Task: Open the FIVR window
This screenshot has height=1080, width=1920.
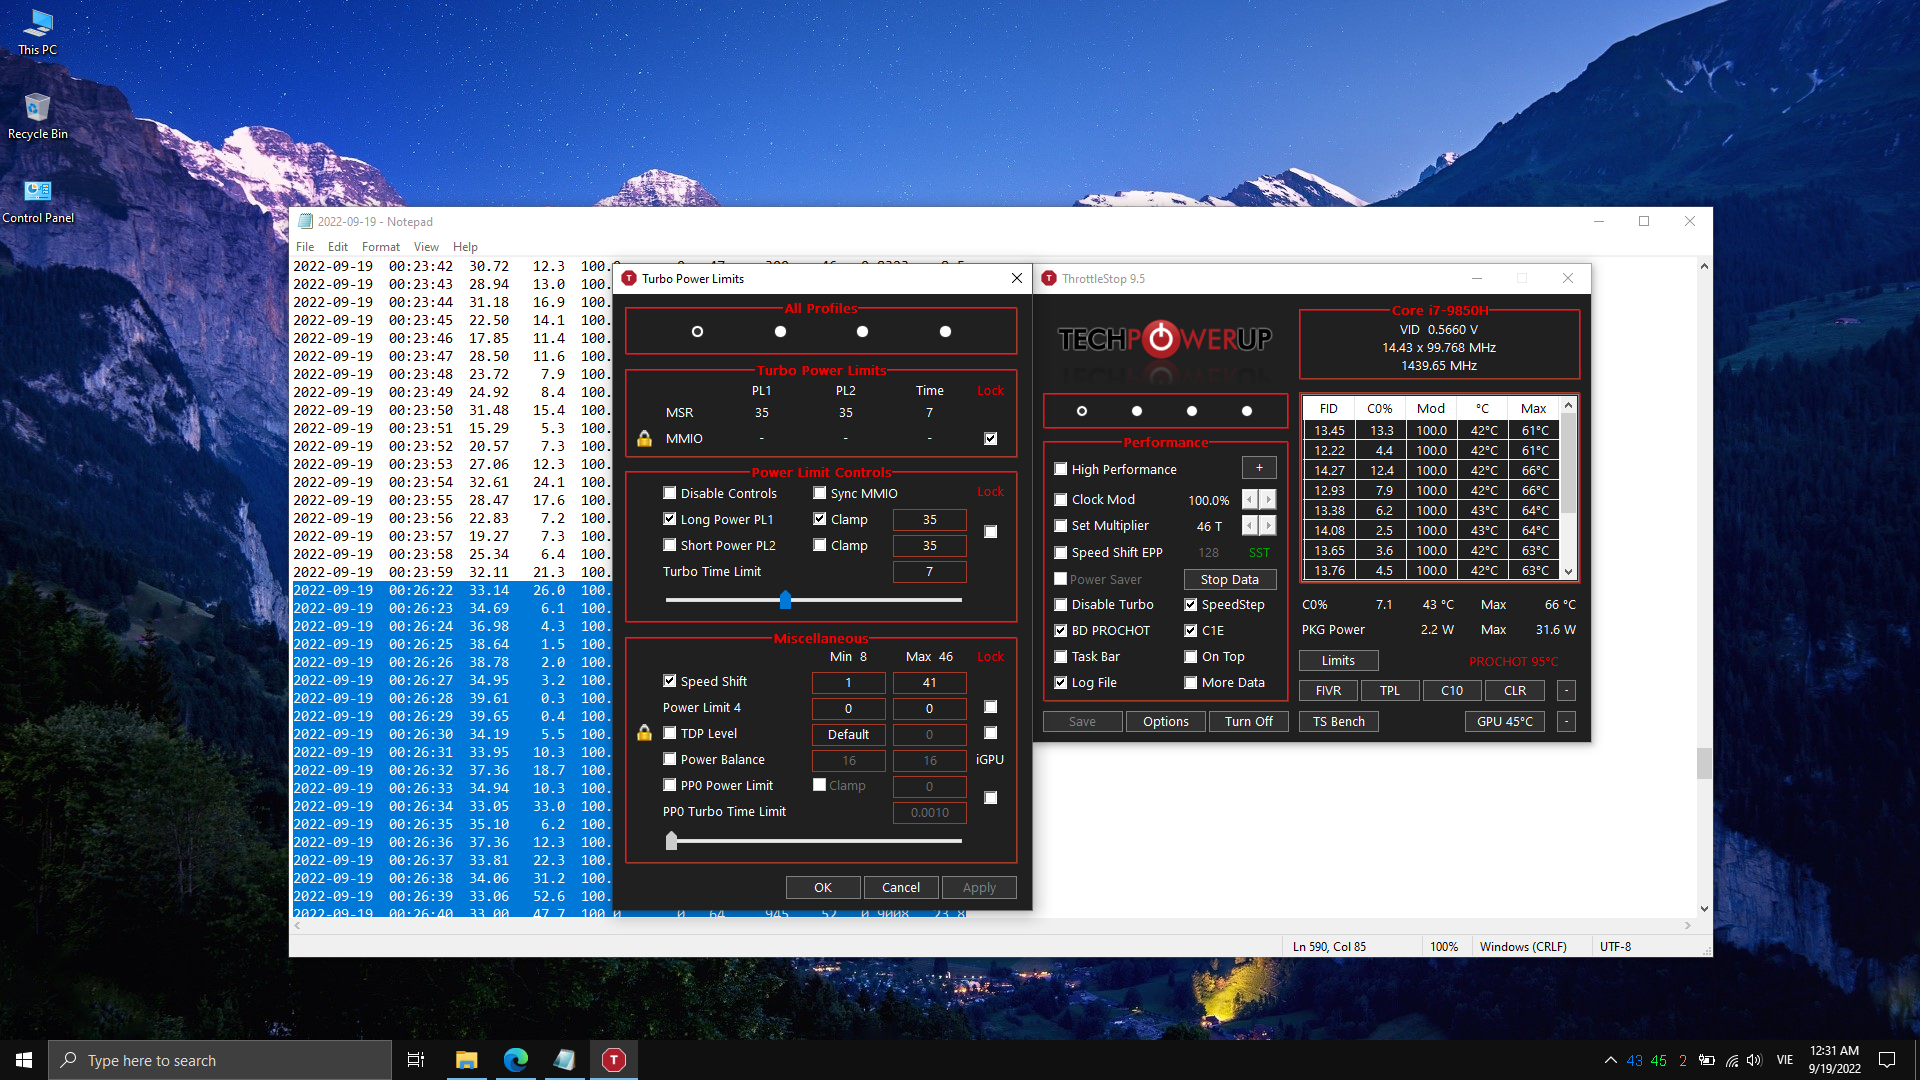Action: [1328, 691]
